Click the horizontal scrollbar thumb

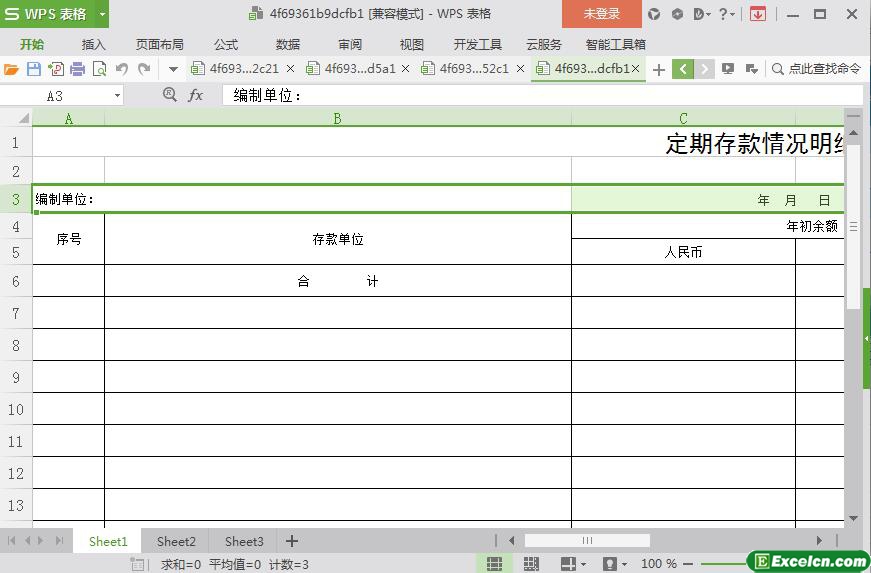click(x=587, y=541)
